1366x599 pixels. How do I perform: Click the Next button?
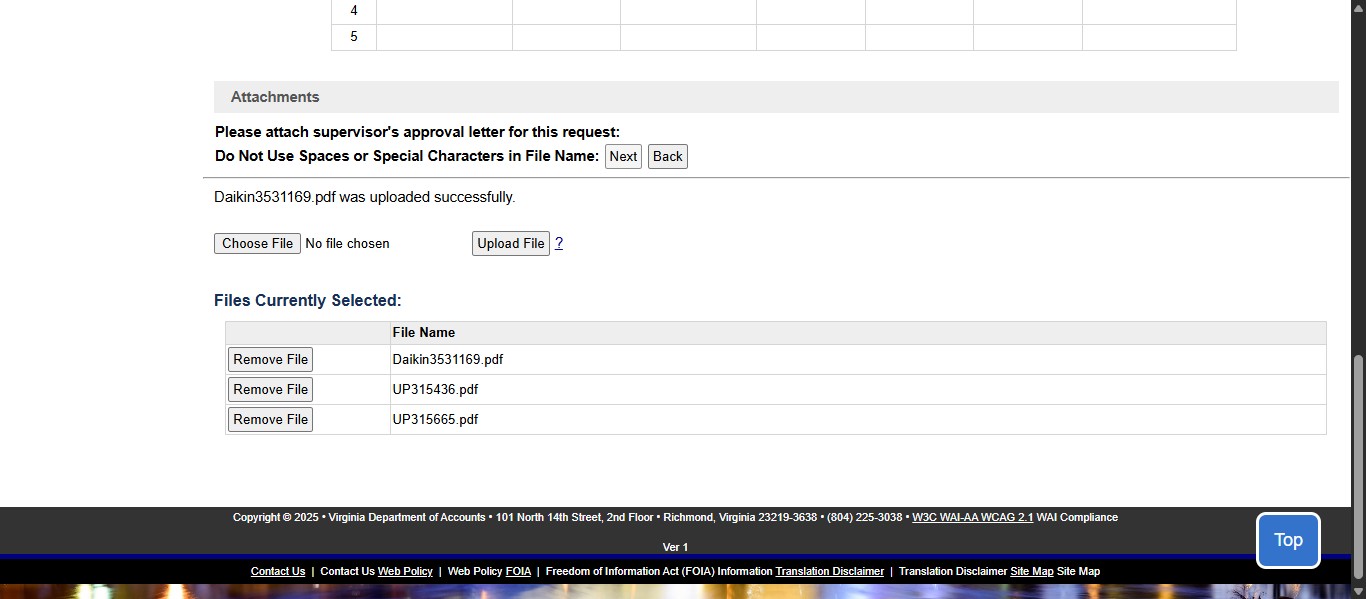[622, 156]
